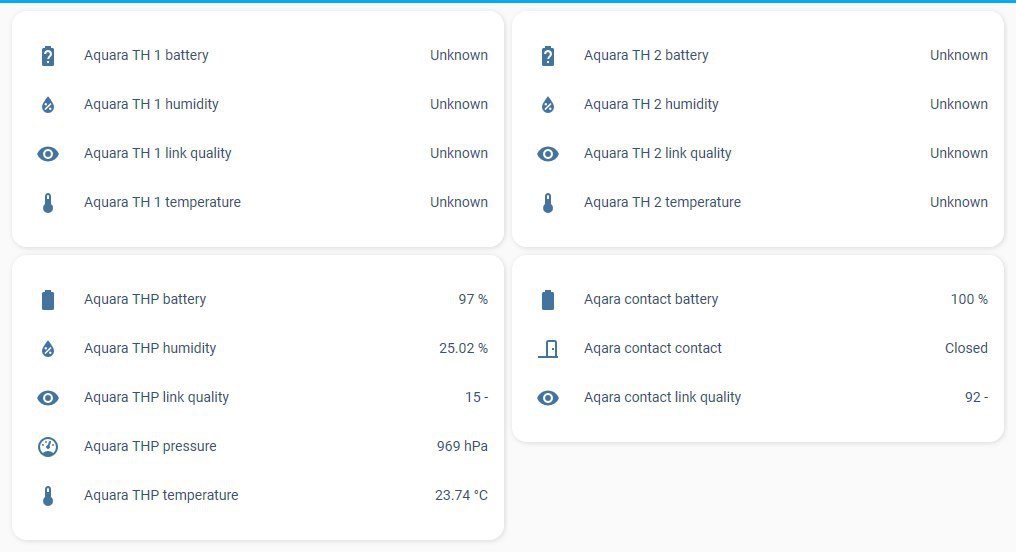Click the Aquara THP battery 97 % value
This screenshot has height=552, width=1016.
coord(473,299)
